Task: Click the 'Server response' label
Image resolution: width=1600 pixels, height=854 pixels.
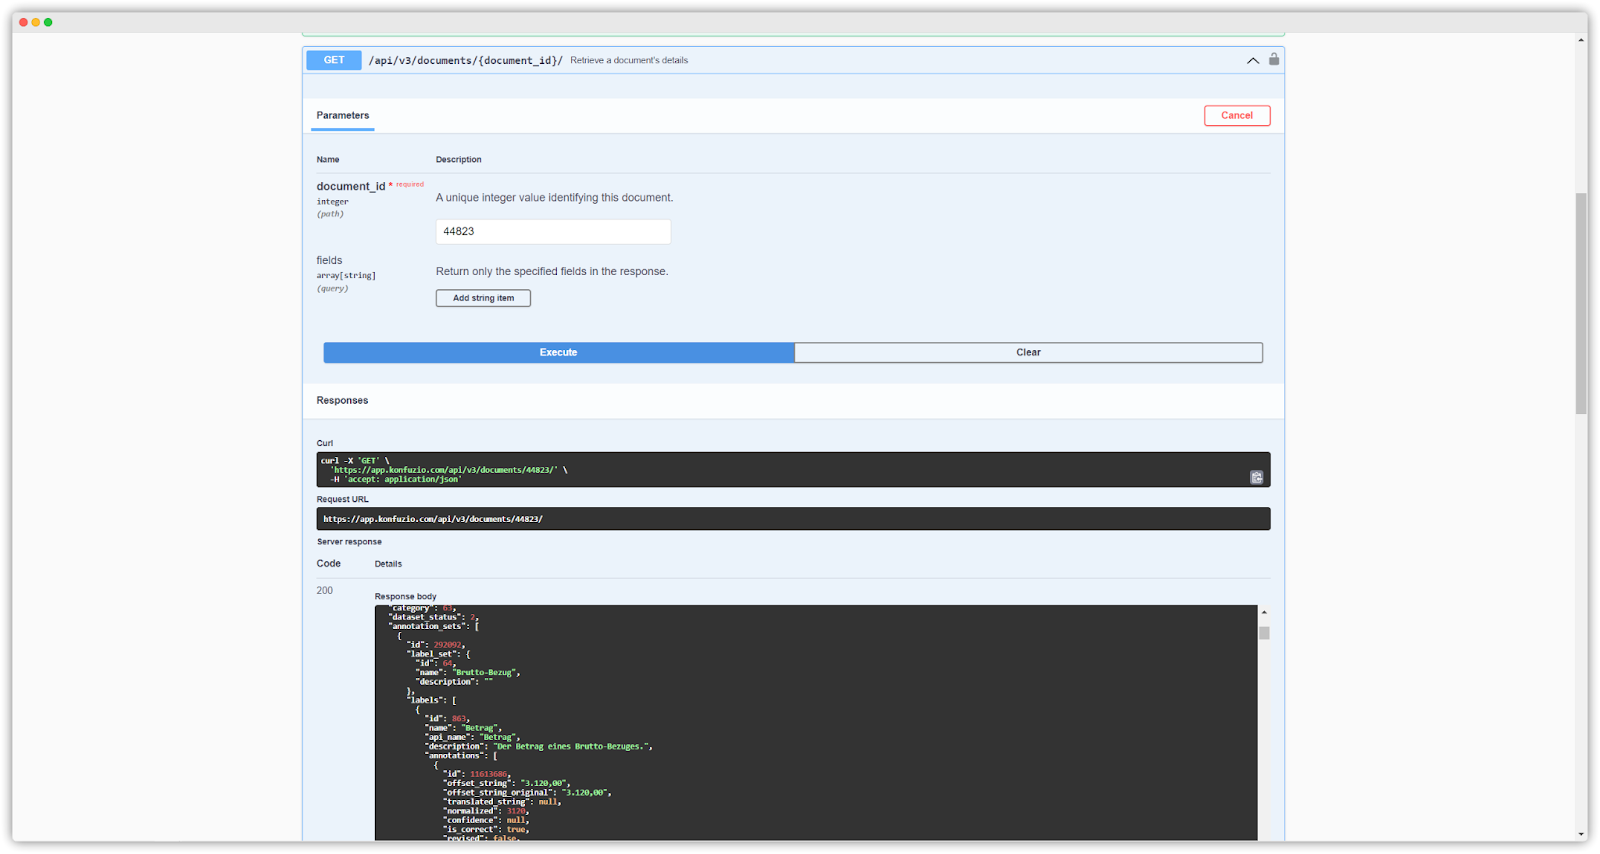Action: pos(349,541)
